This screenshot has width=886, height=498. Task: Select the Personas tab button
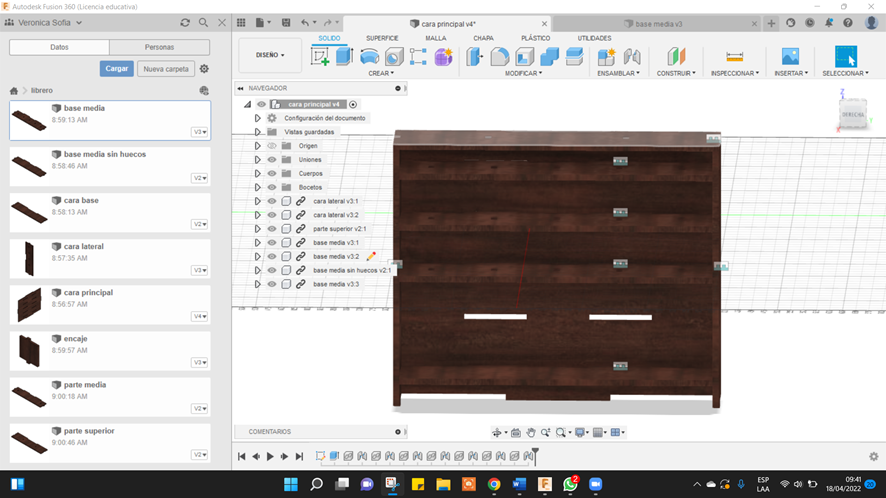(159, 47)
